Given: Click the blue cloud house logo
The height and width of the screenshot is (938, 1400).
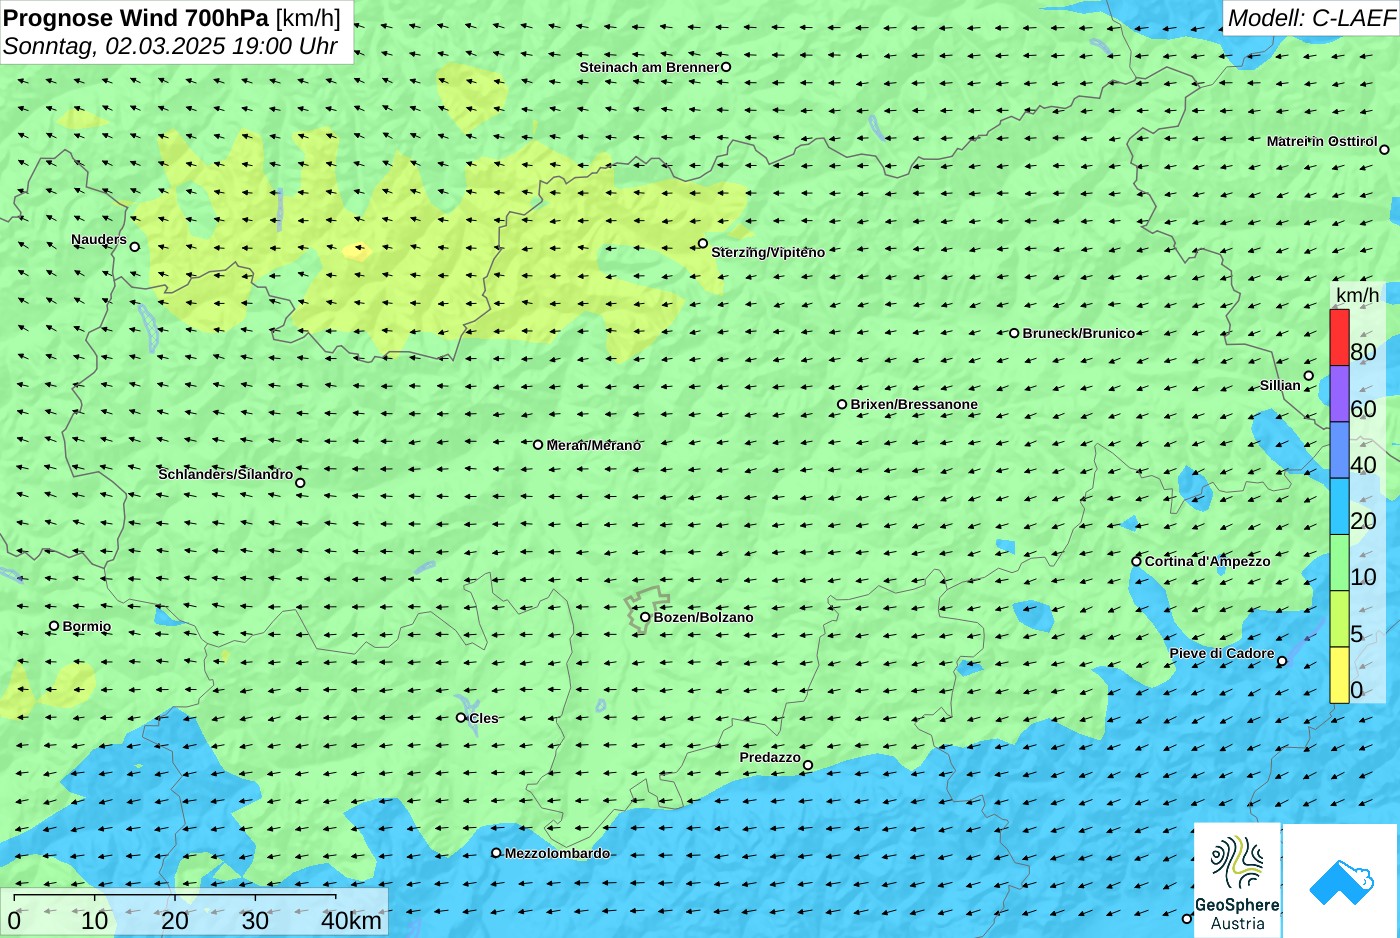Looking at the screenshot, I should tap(1341, 881).
